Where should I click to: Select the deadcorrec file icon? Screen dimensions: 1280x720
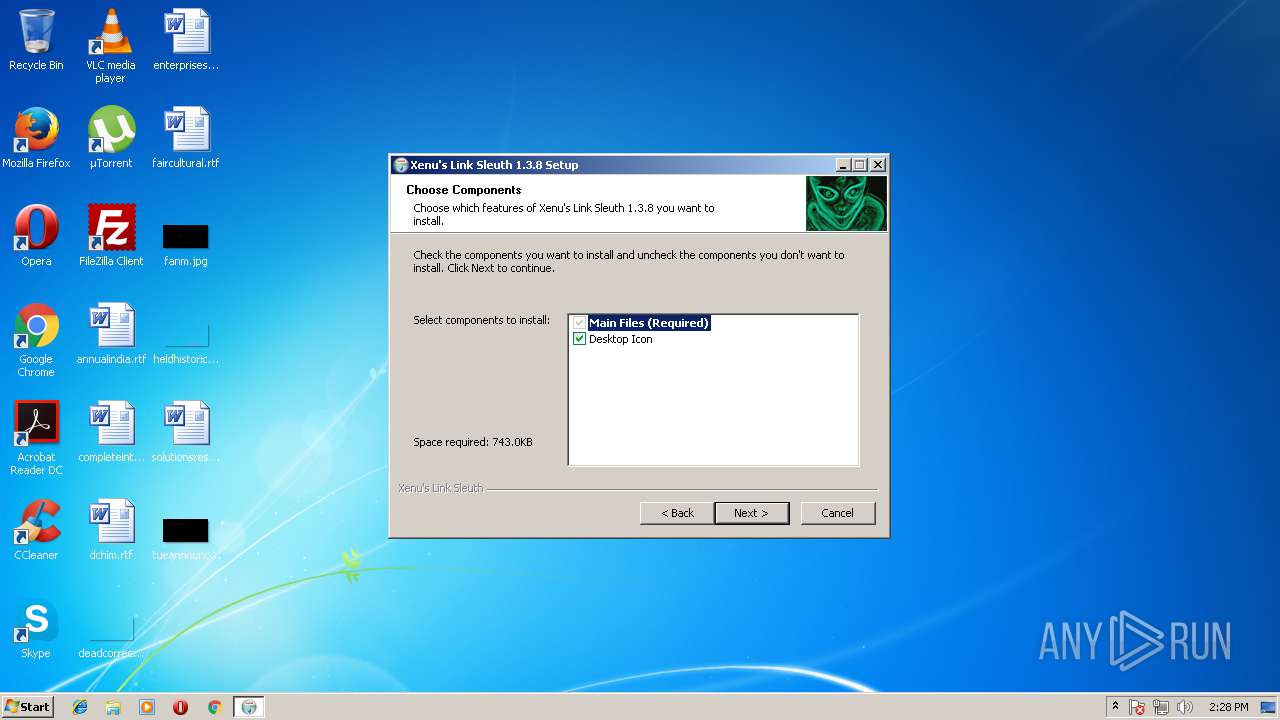(x=111, y=636)
